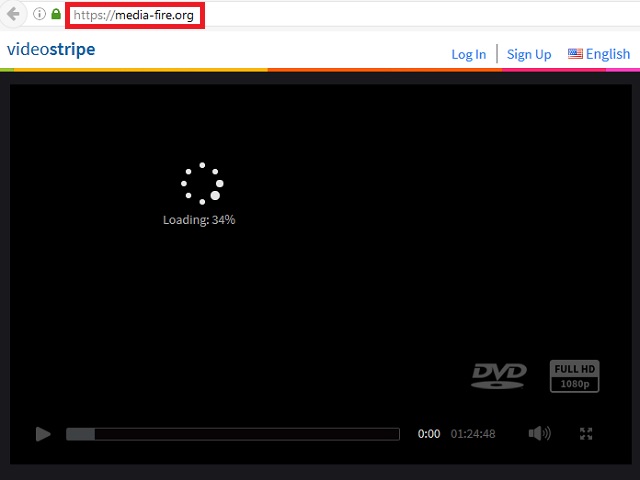Image resolution: width=640 pixels, height=480 pixels.
Task: Click the DVD logo badge
Action: click(499, 376)
